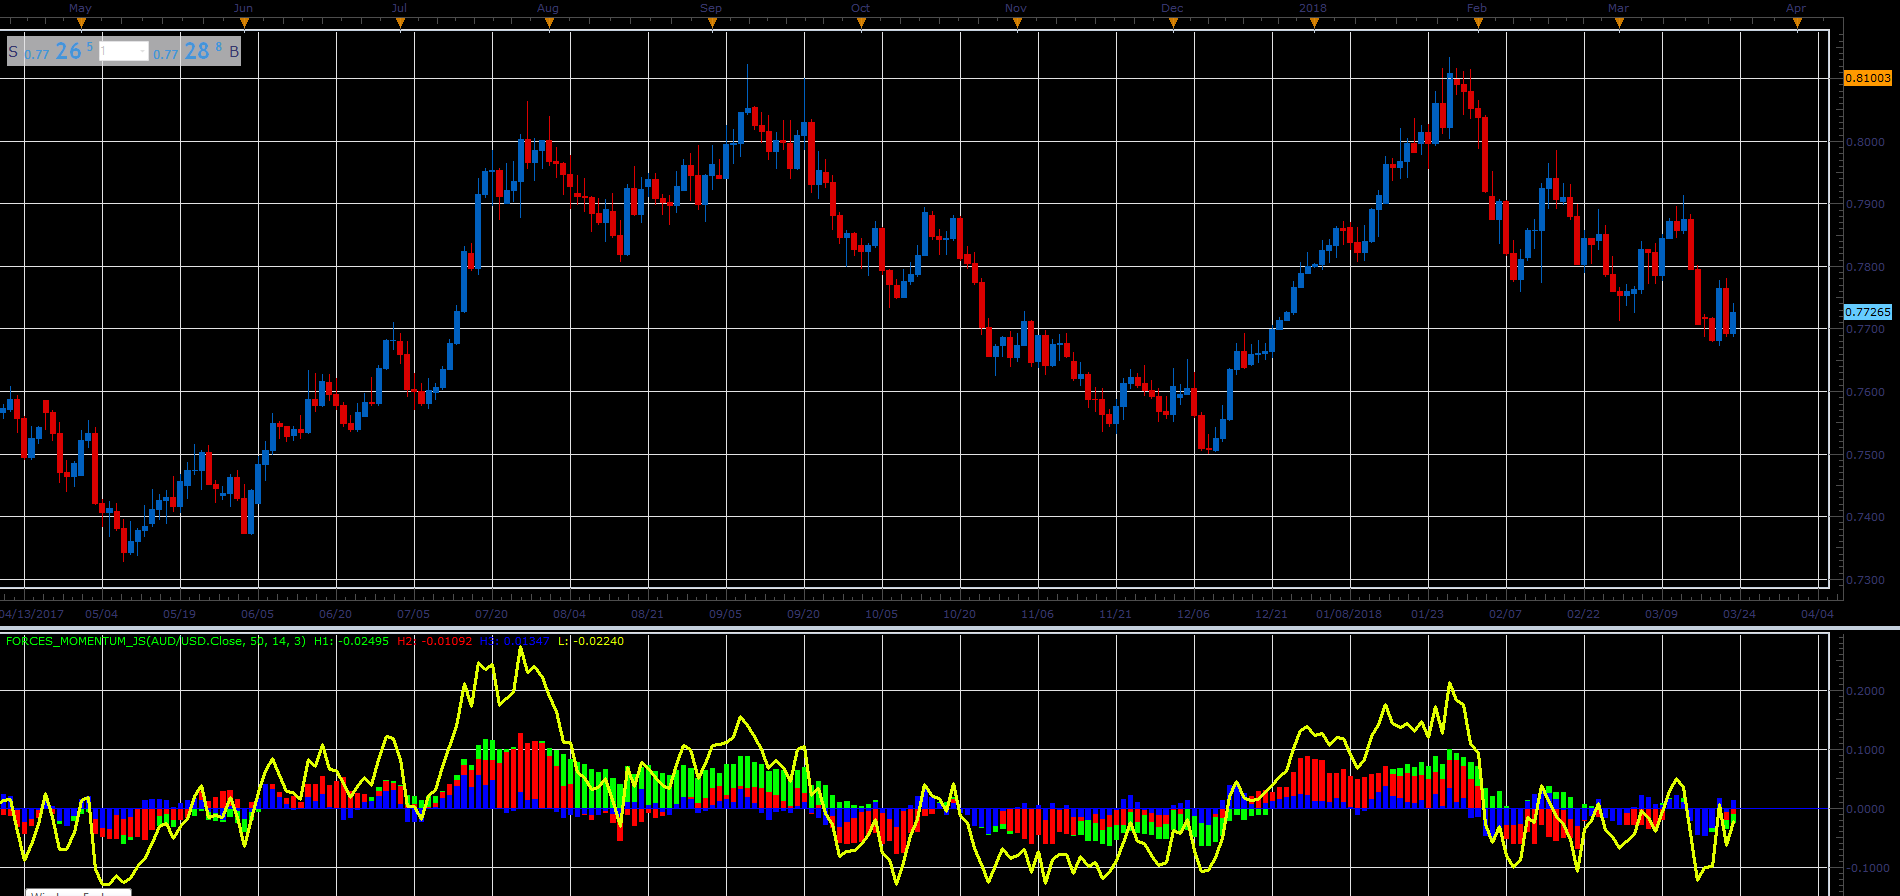Select the orange Oct timeline marker
The image size is (1900, 896).
point(862,21)
